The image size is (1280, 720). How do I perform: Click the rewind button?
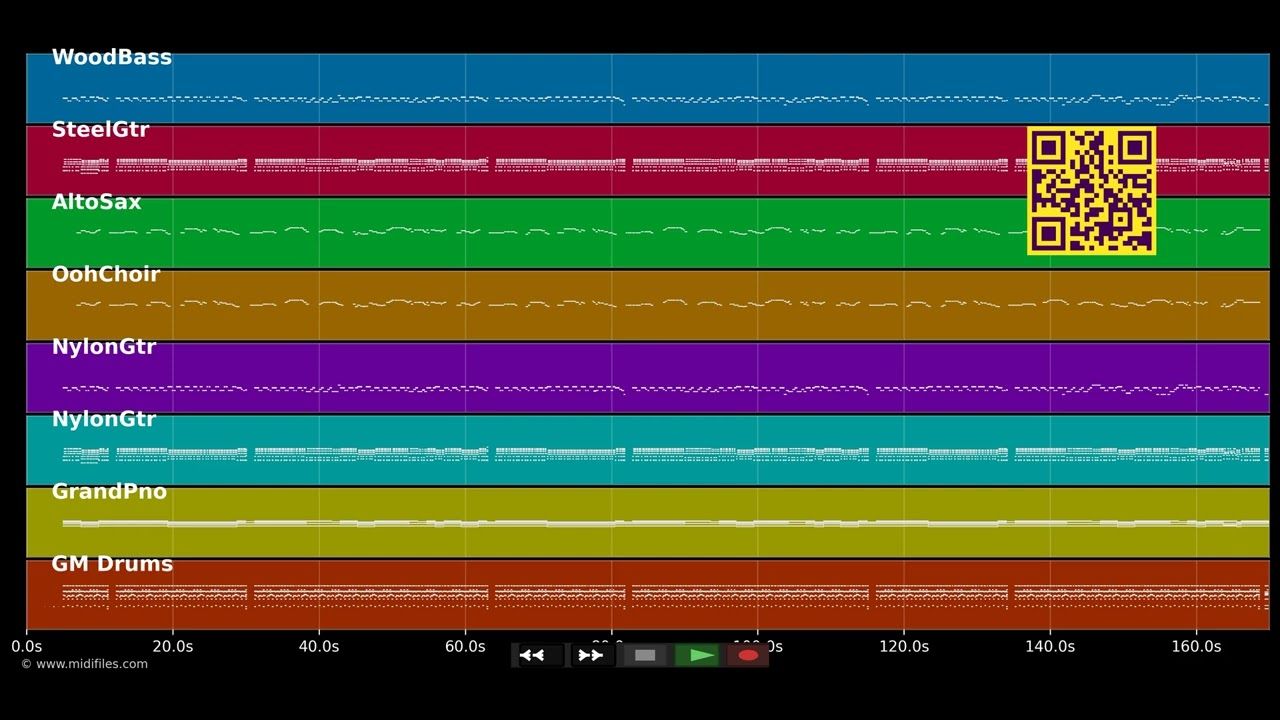(x=539, y=655)
